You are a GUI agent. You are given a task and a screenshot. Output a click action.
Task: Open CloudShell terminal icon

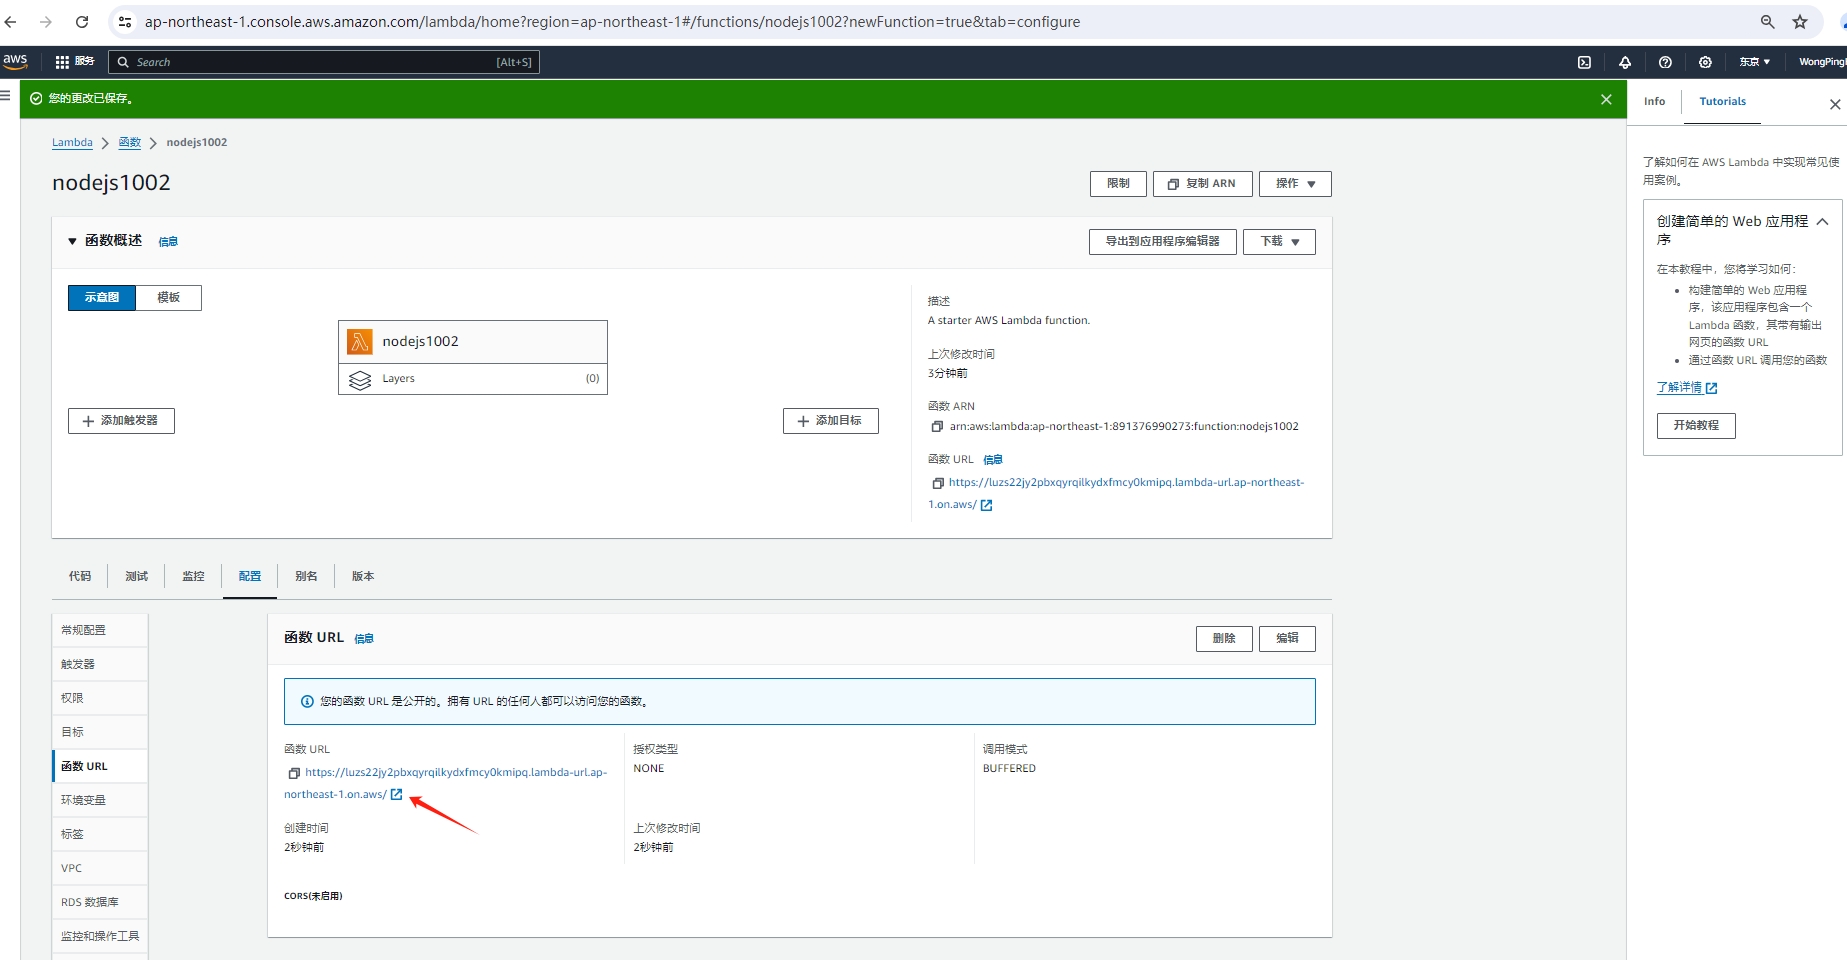[x=1584, y=62]
